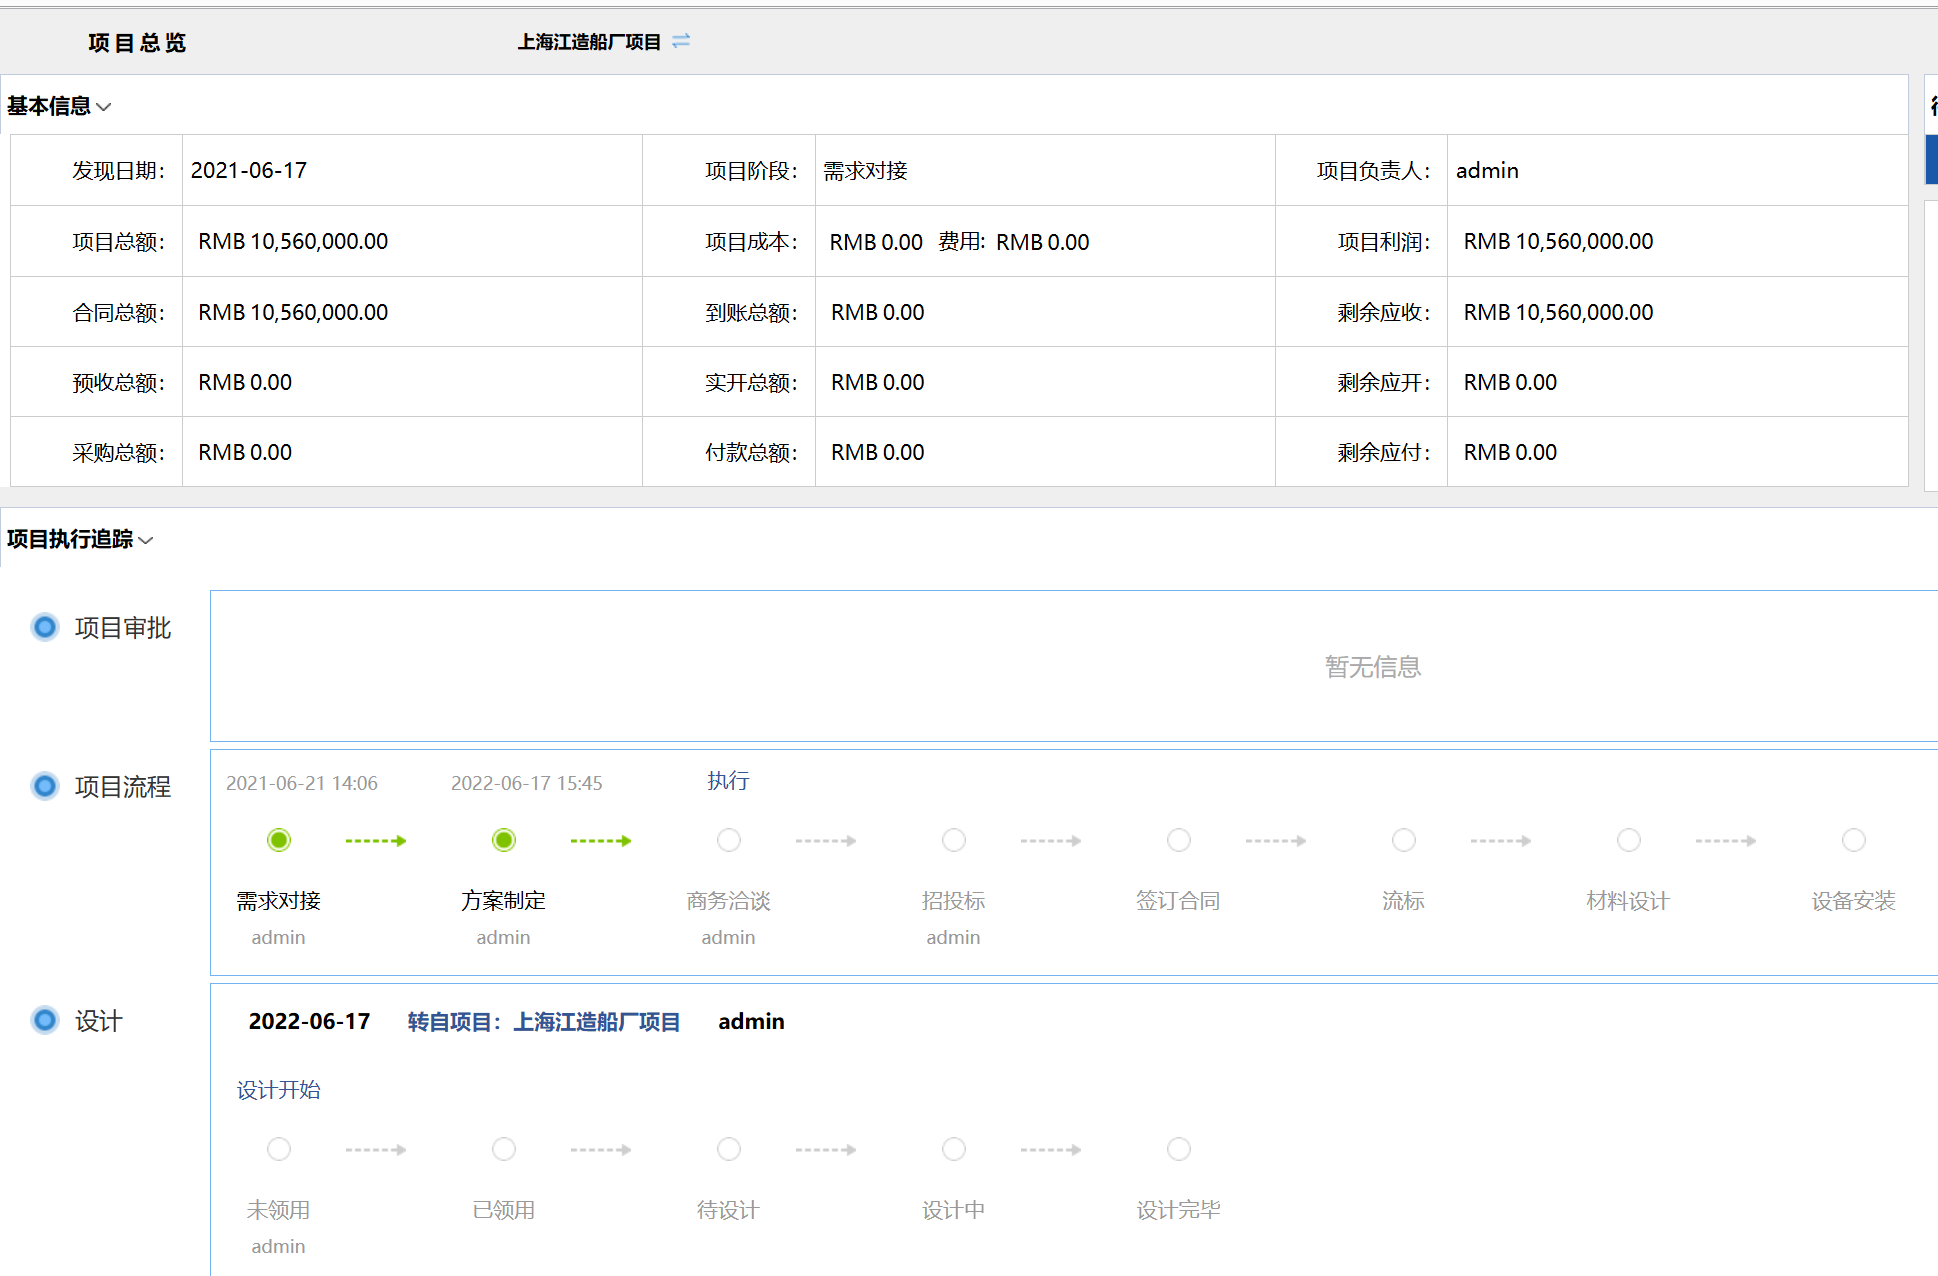
Task: Select the 项目流程 tracking node marker
Action: 45,786
